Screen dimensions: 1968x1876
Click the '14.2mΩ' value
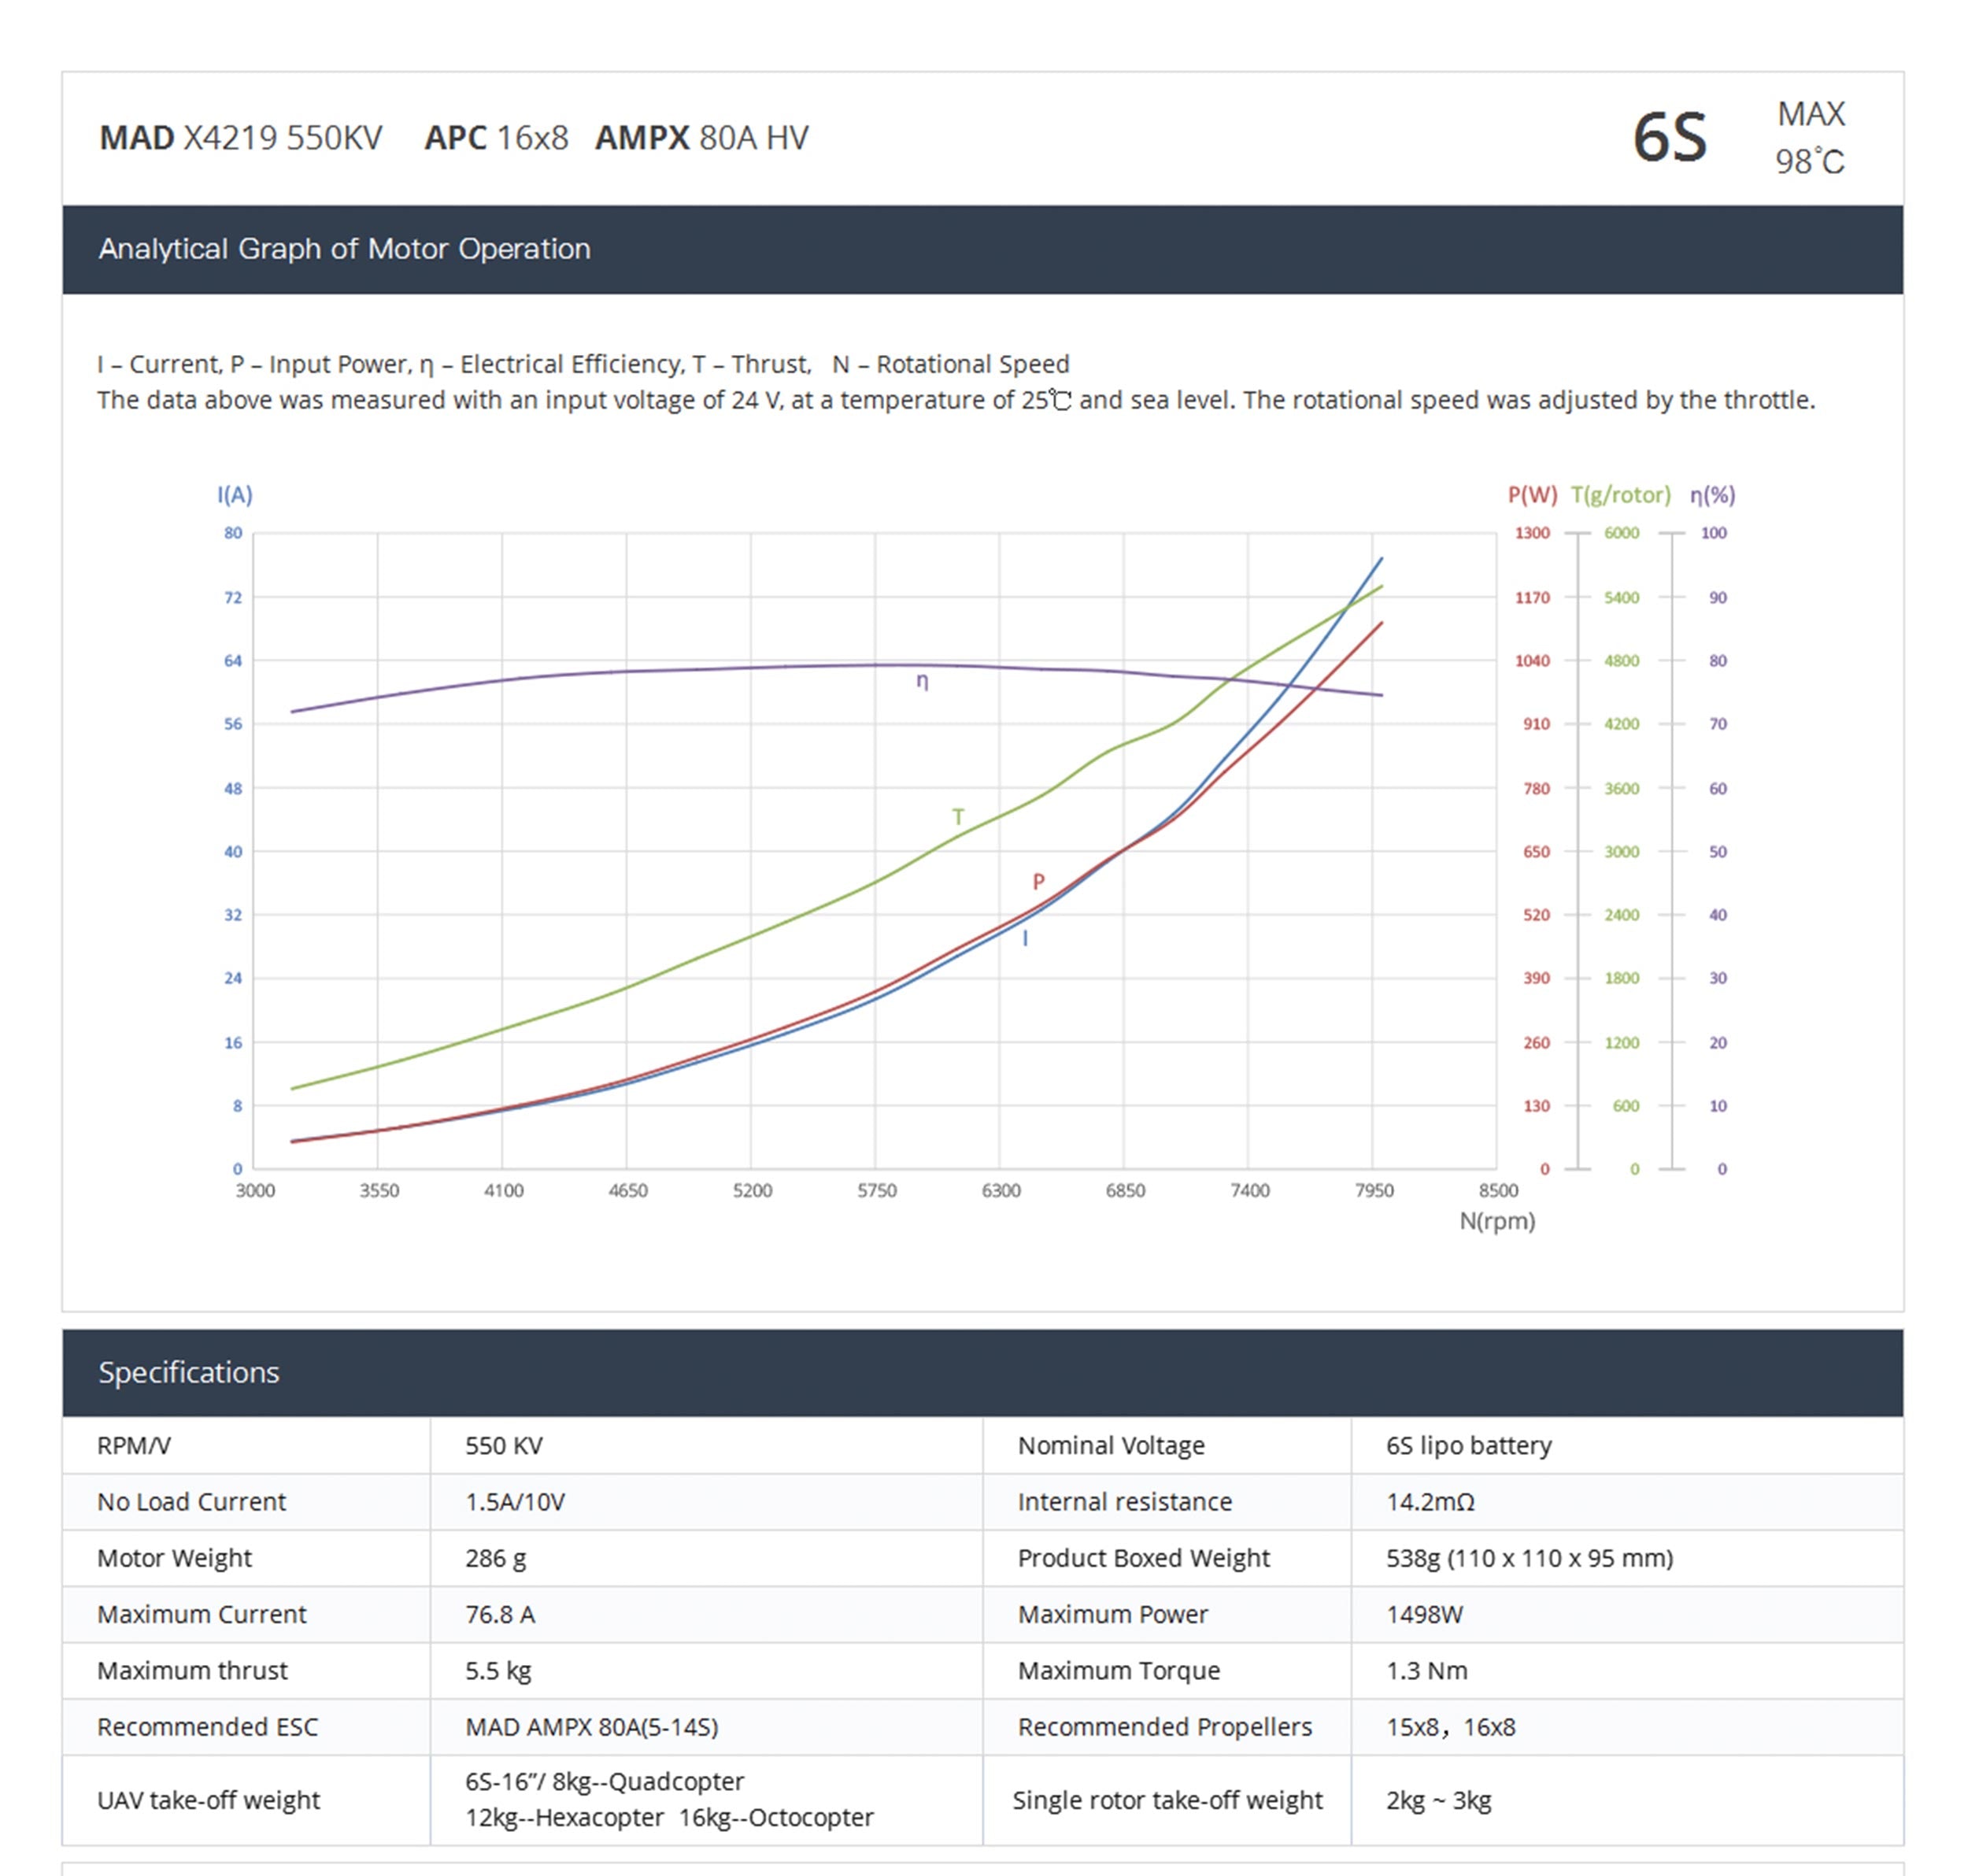(1430, 1501)
